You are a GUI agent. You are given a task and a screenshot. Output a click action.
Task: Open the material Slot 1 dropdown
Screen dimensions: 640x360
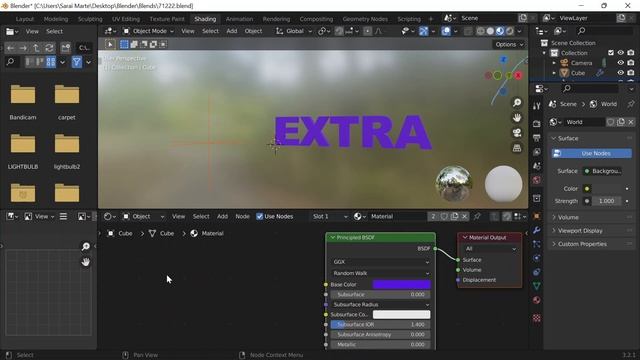point(329,216)
